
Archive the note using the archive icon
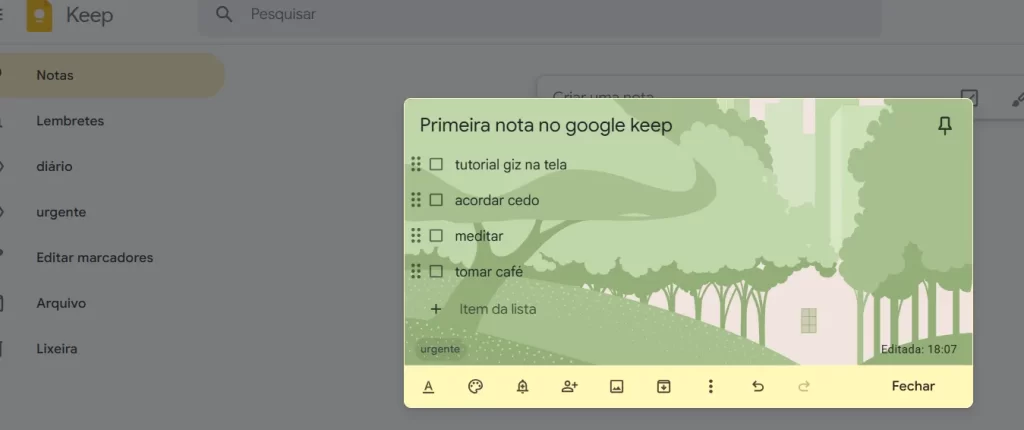(x=664, y=387)
